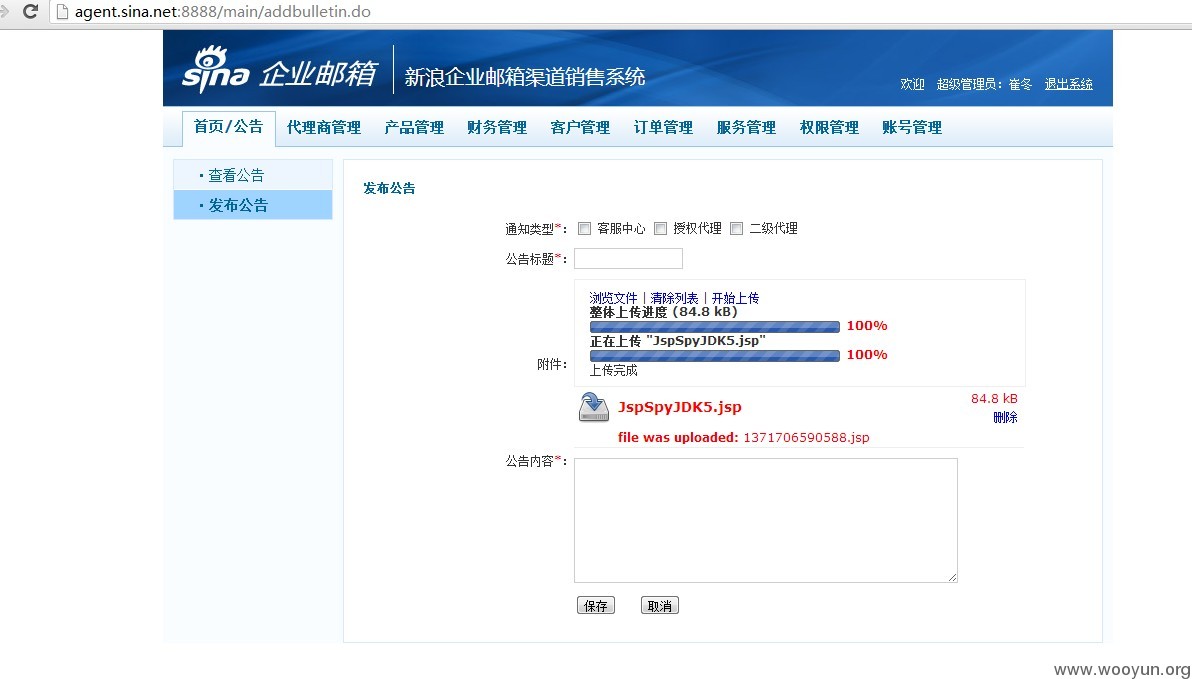The image size is (1192, 679).
Task: Click the 开始上传 link
Action: click(x=735, y=298)
